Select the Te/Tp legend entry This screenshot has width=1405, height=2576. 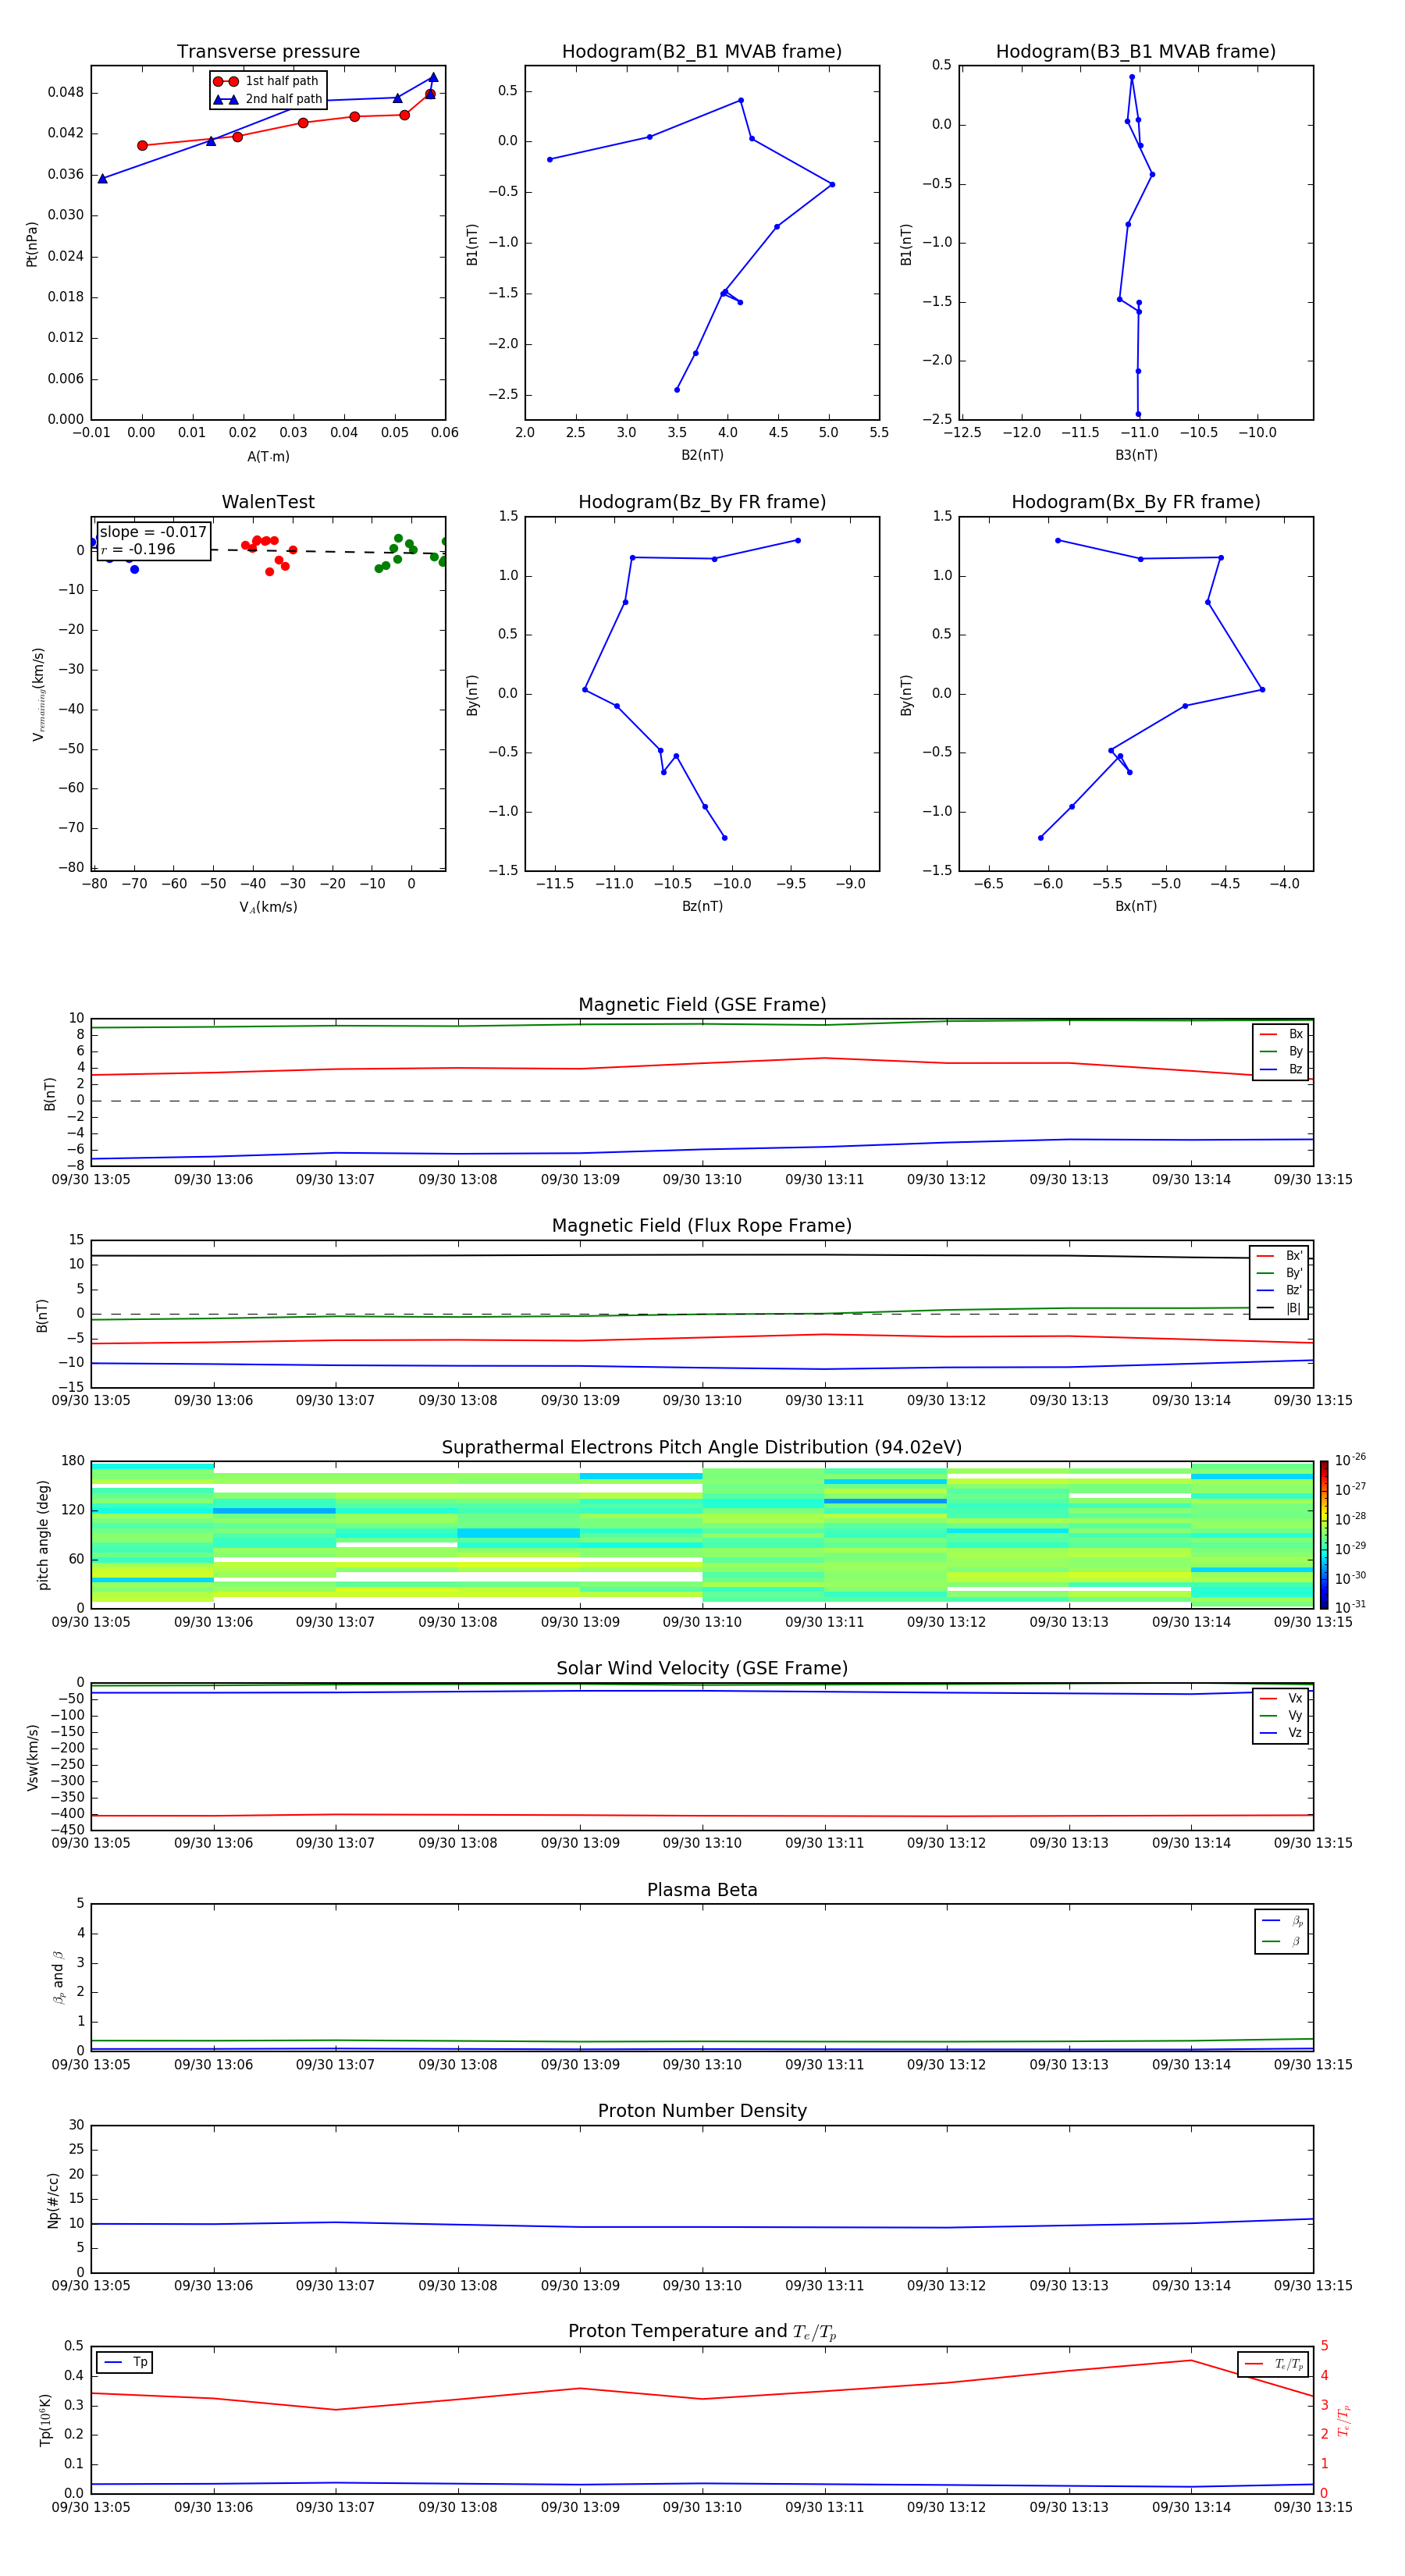1274,2365
